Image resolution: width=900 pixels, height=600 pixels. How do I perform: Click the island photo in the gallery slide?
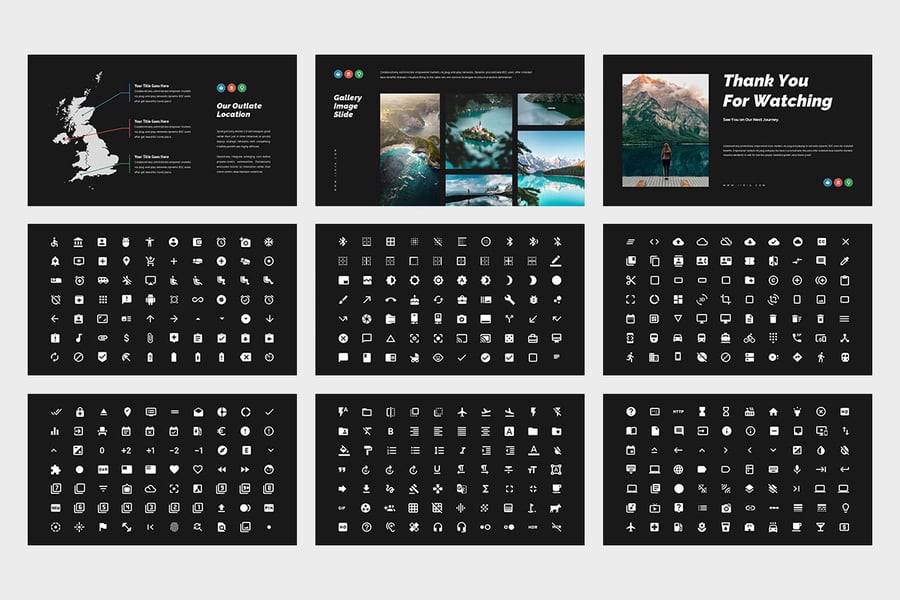(x=476, y=132)
